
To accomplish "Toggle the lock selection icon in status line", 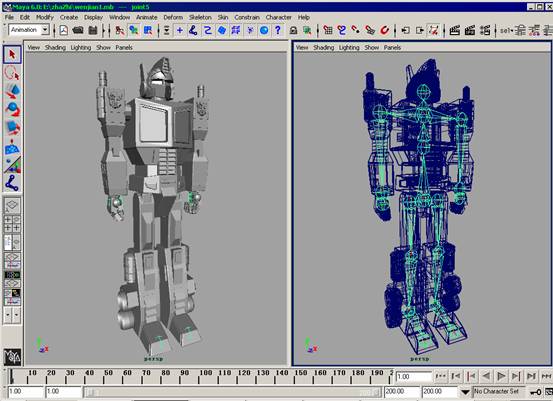I will tap(293, 31).
